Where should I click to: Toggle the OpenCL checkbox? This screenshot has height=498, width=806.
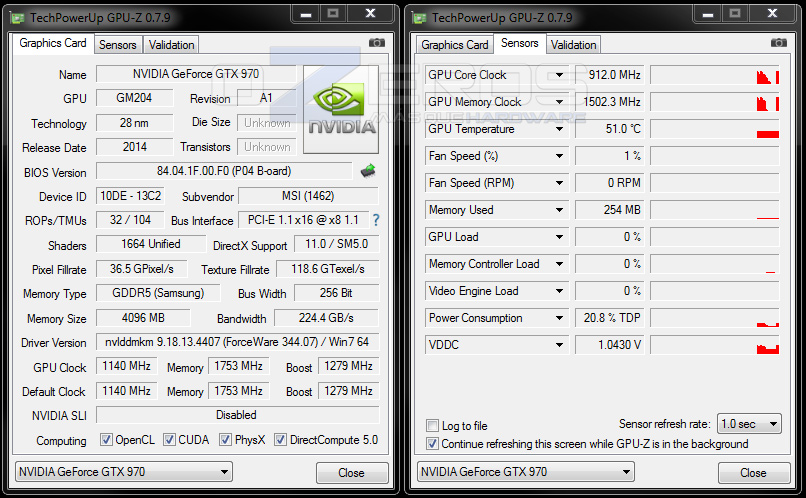[x=106, y=440]
